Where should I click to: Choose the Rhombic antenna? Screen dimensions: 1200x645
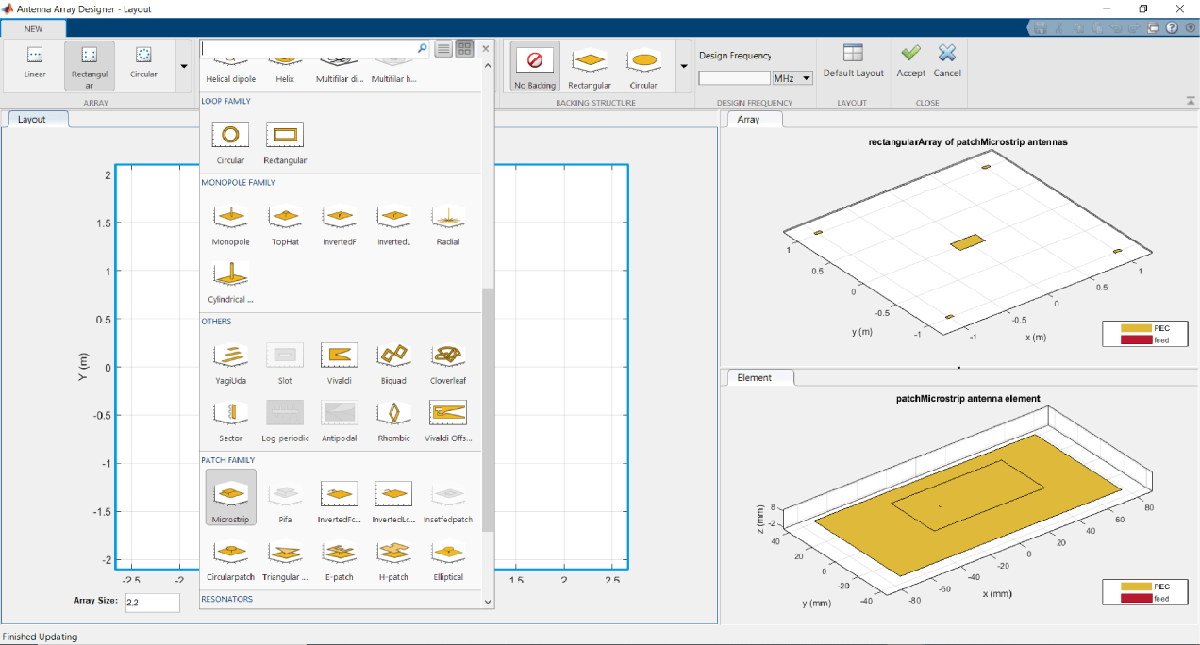click(393, 419)
